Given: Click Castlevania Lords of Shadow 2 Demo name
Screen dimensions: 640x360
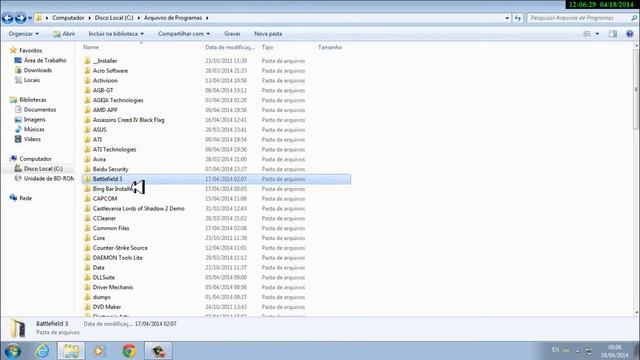Looking at the screenshot, I should 138,209.
